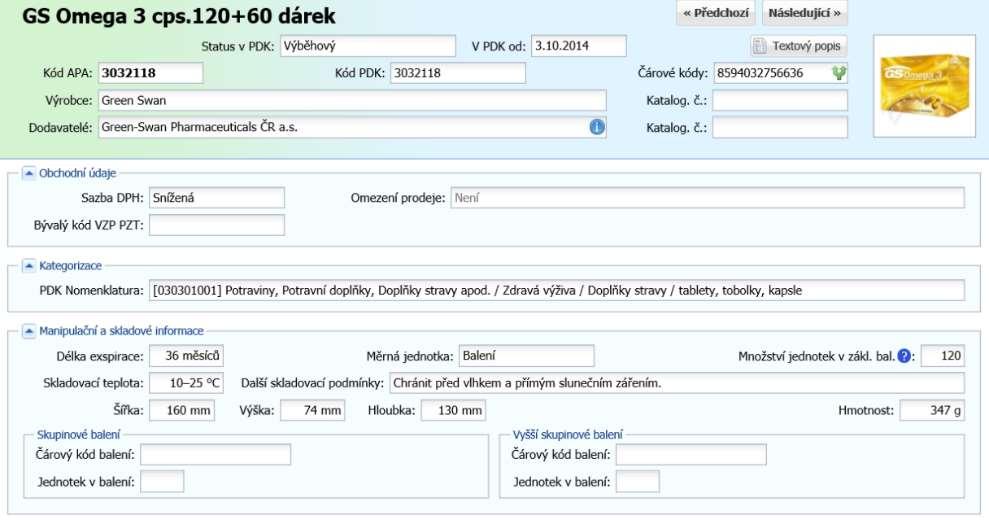This screenshot has width=989, height=520.
Task: Click the Skladovací teplota field
Action: click(186, 383)
